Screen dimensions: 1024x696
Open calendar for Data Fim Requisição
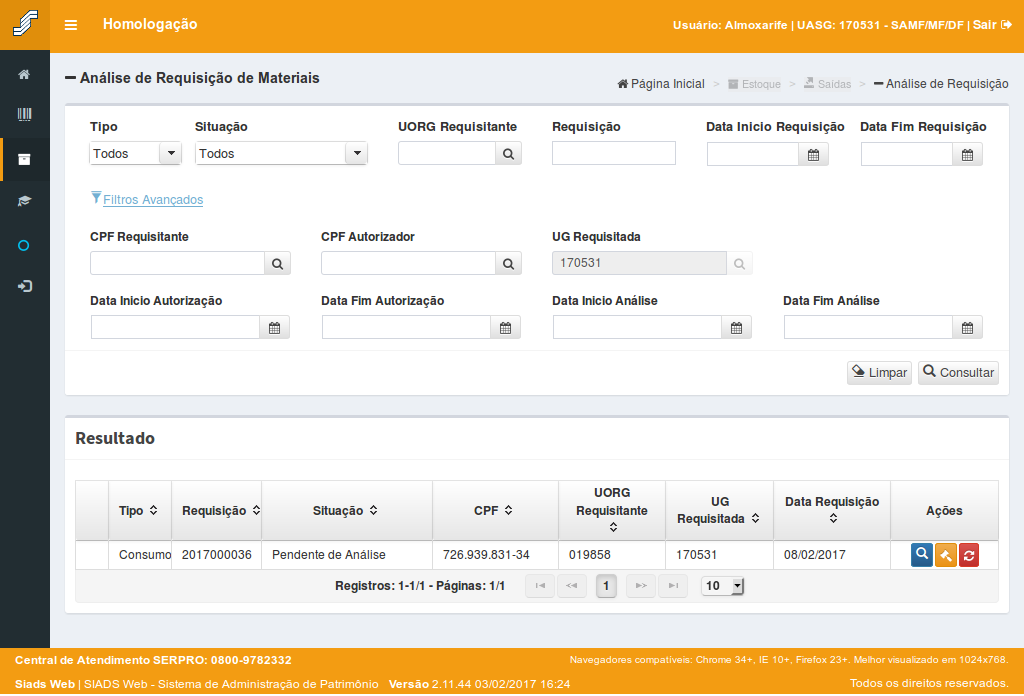[x=967, y=155]
